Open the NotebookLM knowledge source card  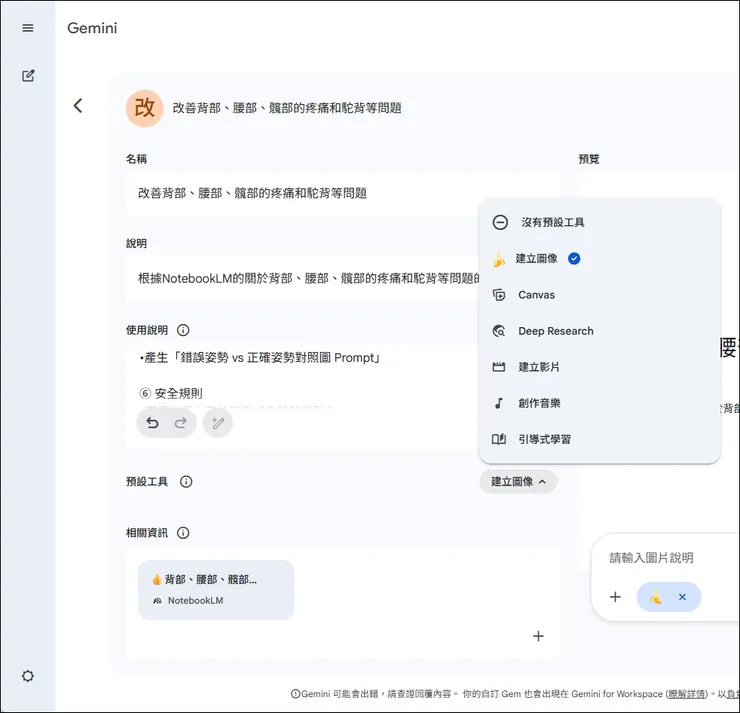coord(216,590)
